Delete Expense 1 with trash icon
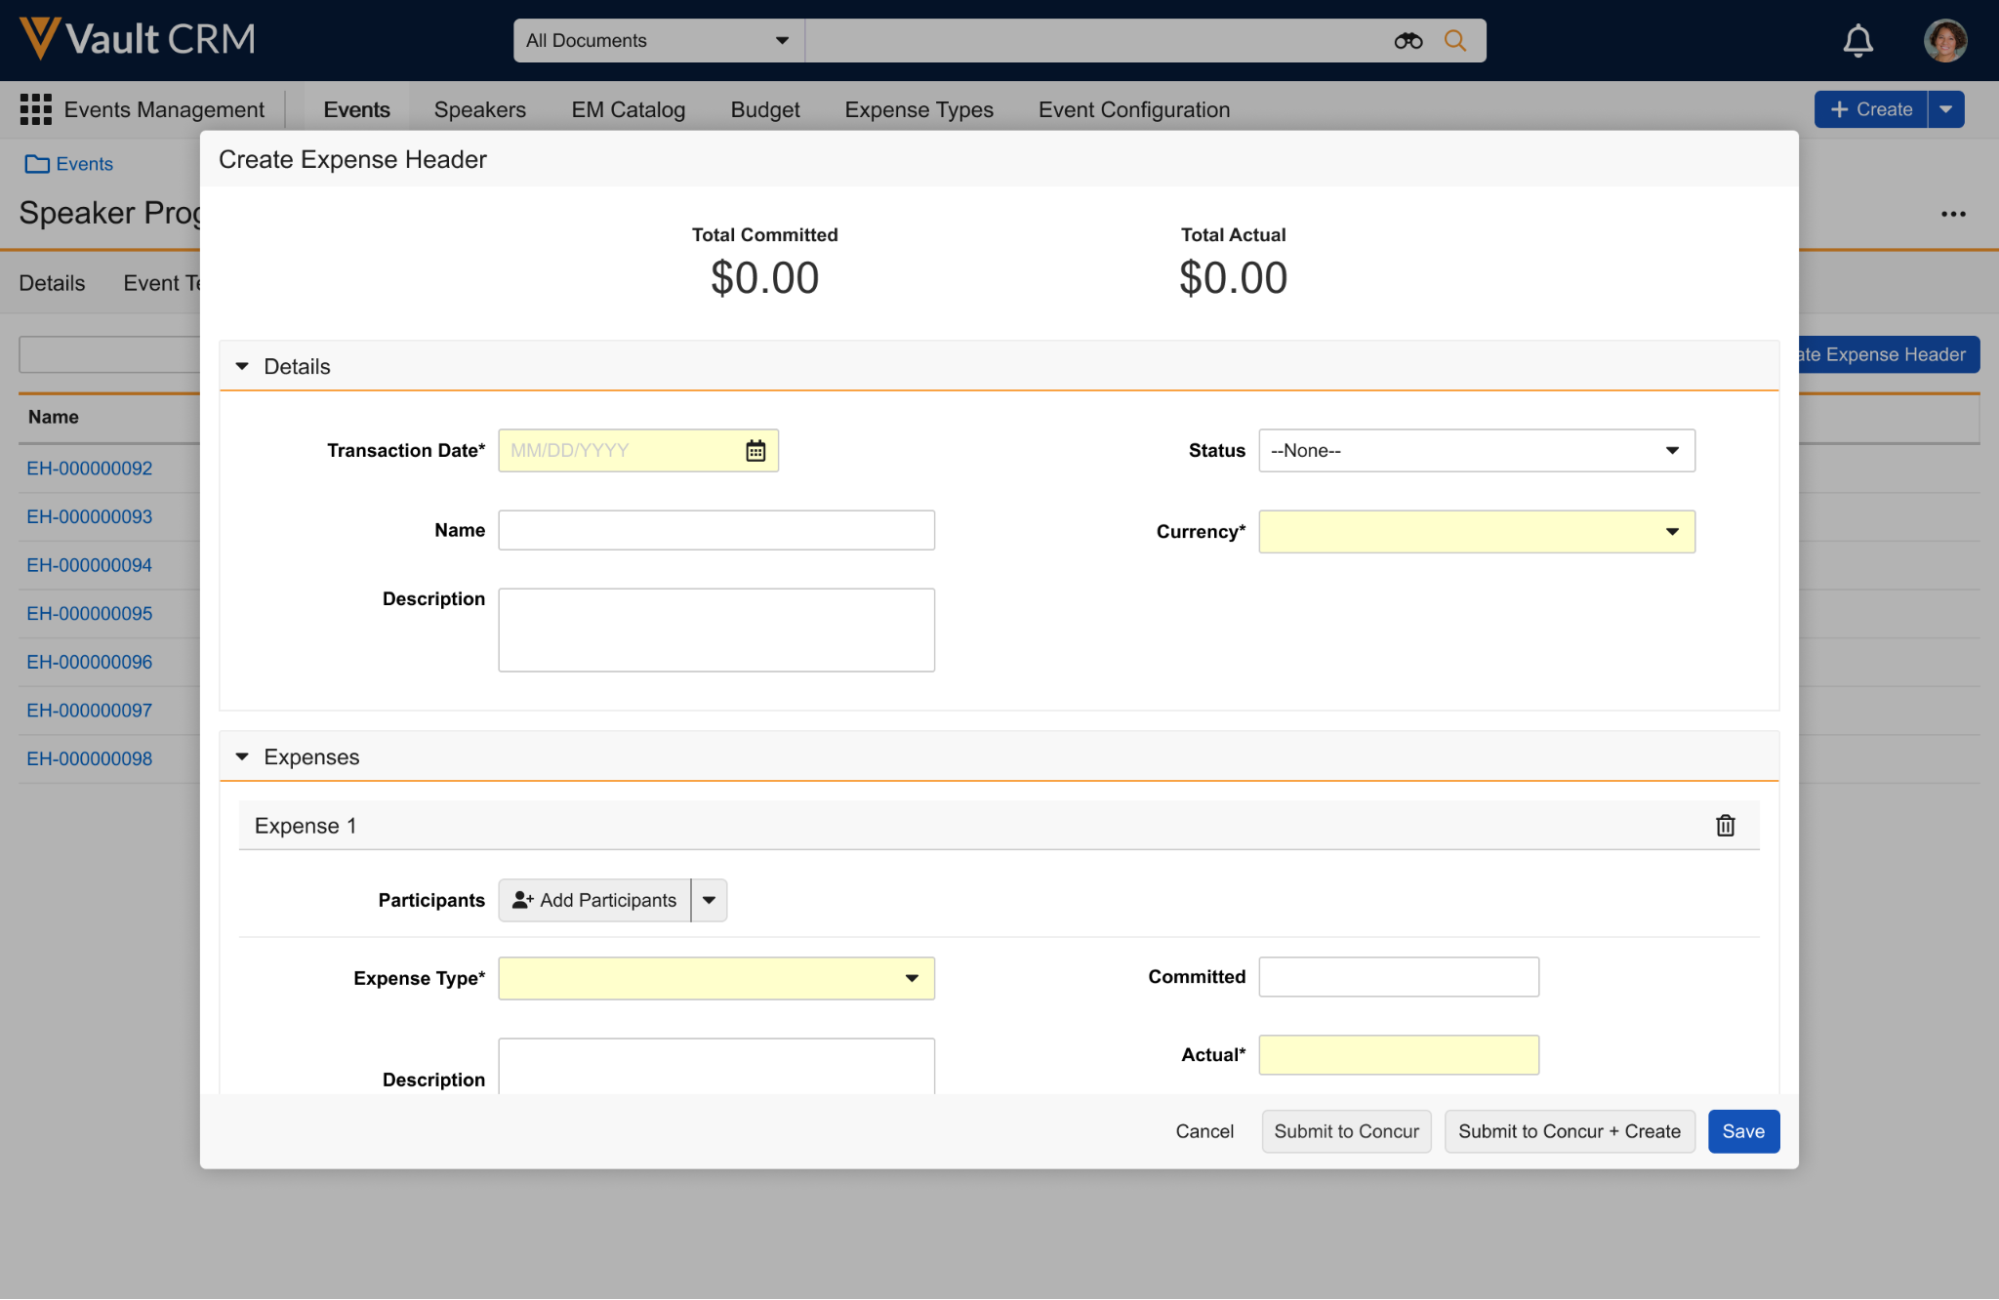This screenshot has height=1300, width=1999. tap(1725, 826)
